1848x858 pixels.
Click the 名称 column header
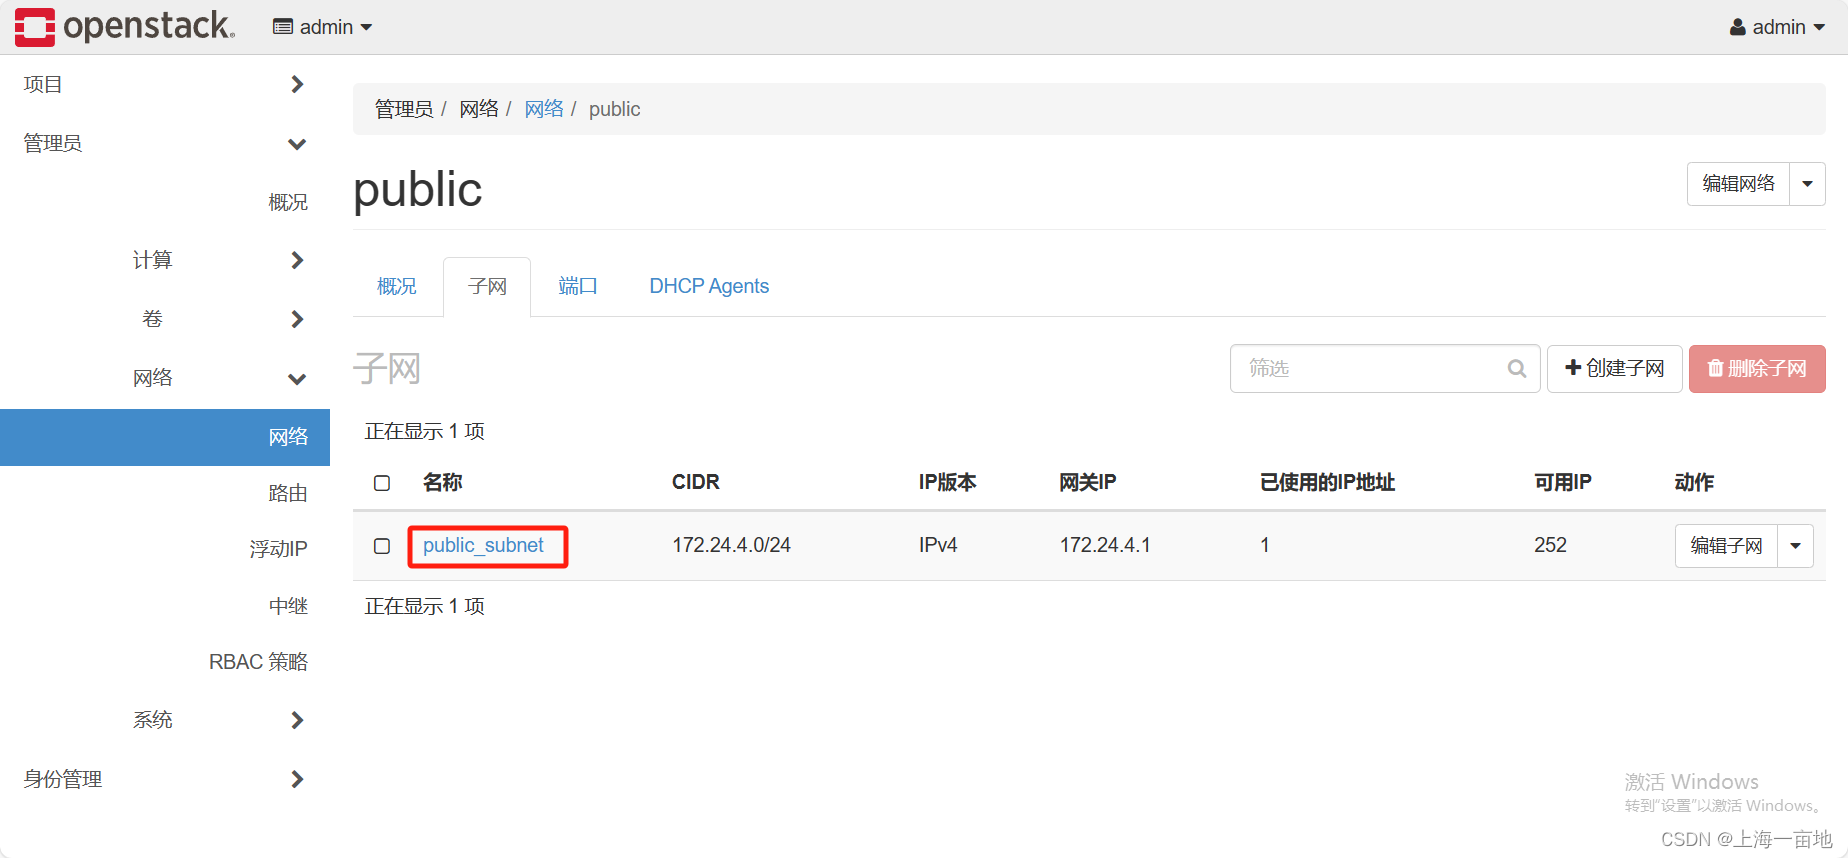click(x=443, y=483)
